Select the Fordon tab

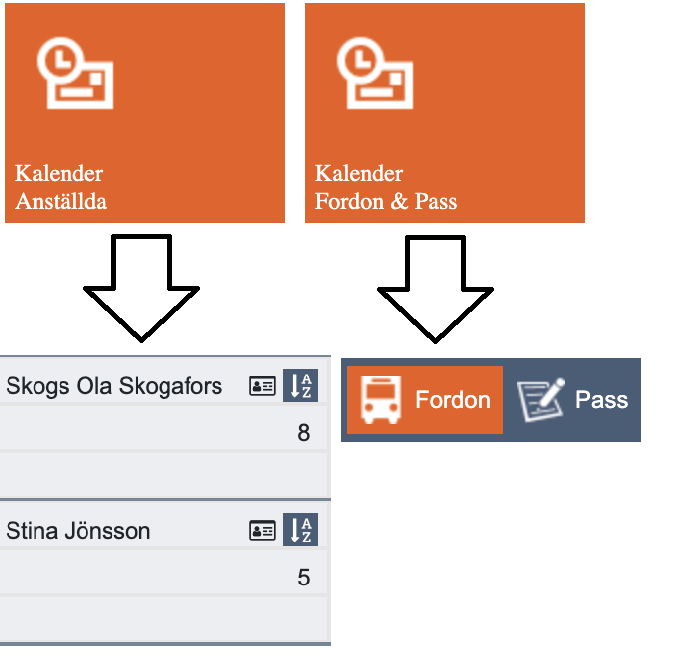tap(425, 400)
